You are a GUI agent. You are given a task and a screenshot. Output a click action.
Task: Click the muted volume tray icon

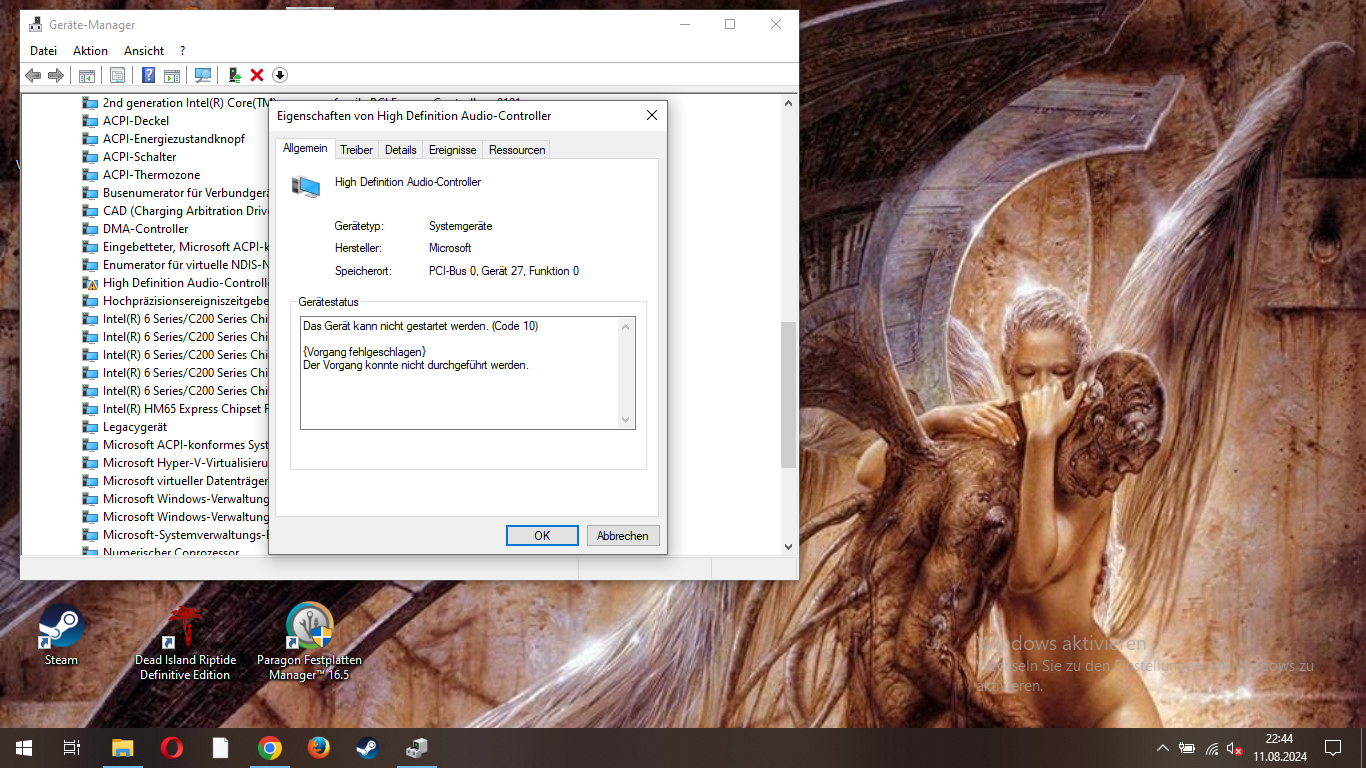tap(1235, 748)
